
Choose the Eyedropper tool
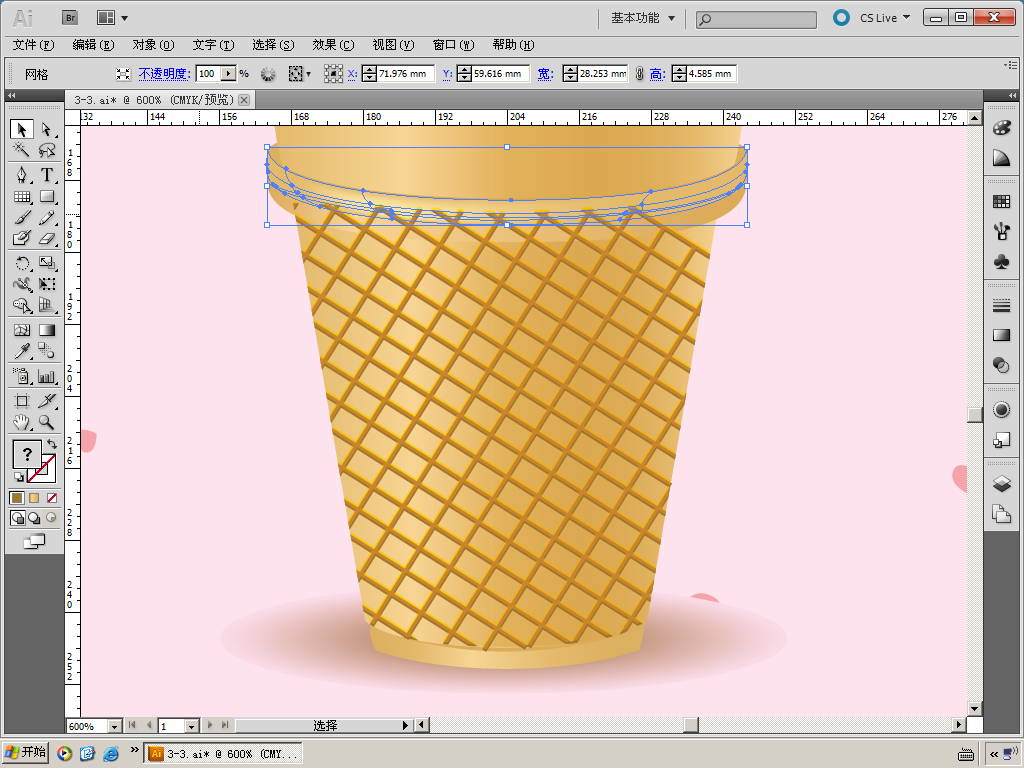click(21, 351)
